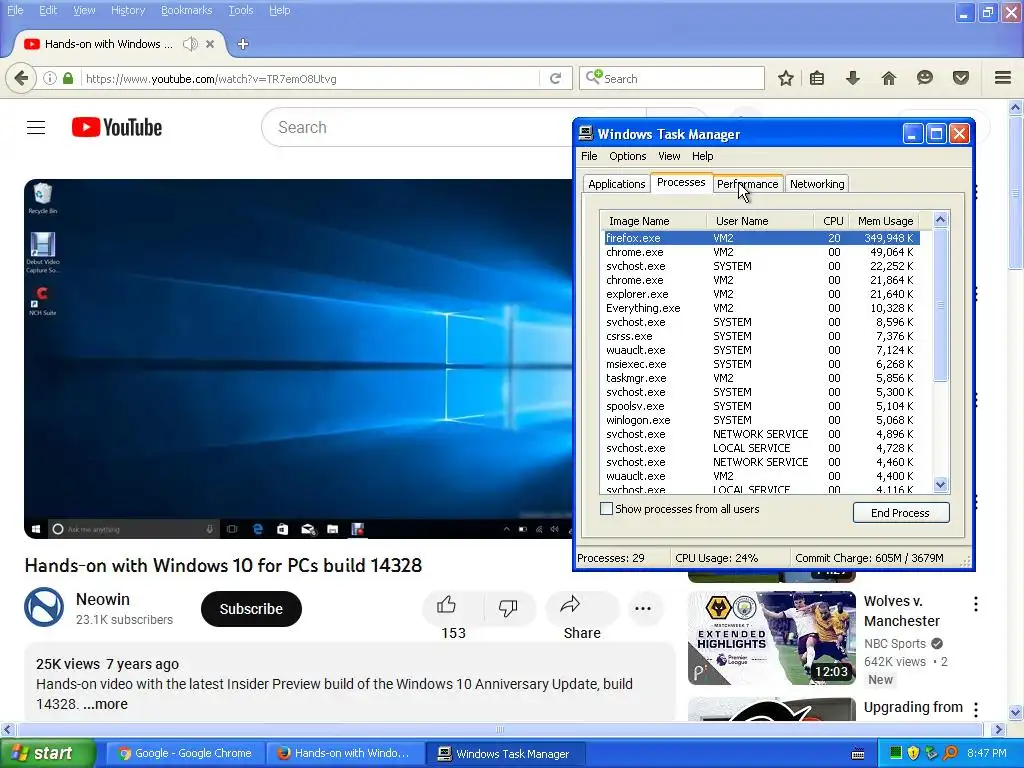Click yellow security shield tray icon
The width and height of the screenshot is (1024, 768).
914,753
